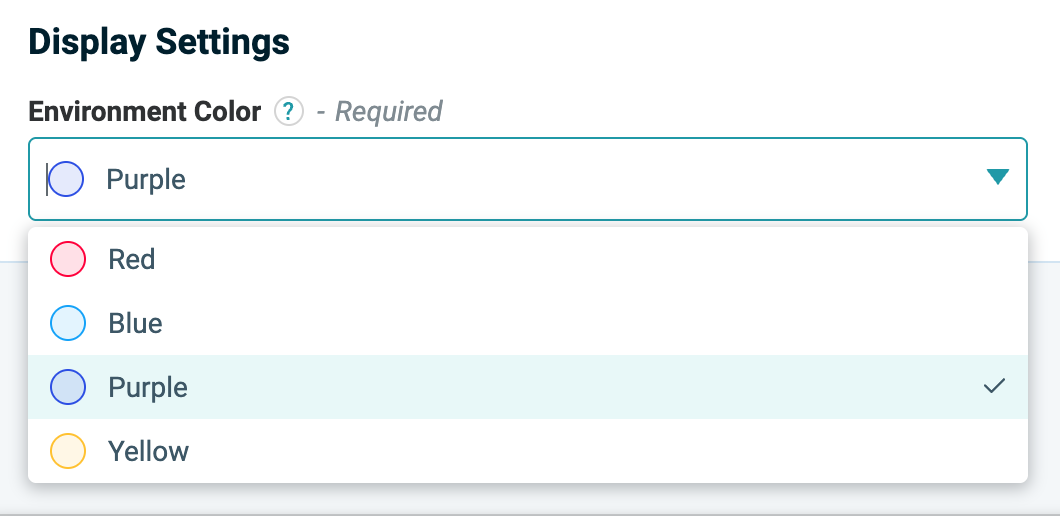1060x522 pixels.
Task: Click the 'Blue' text label
Action: (x=135, y=323)
